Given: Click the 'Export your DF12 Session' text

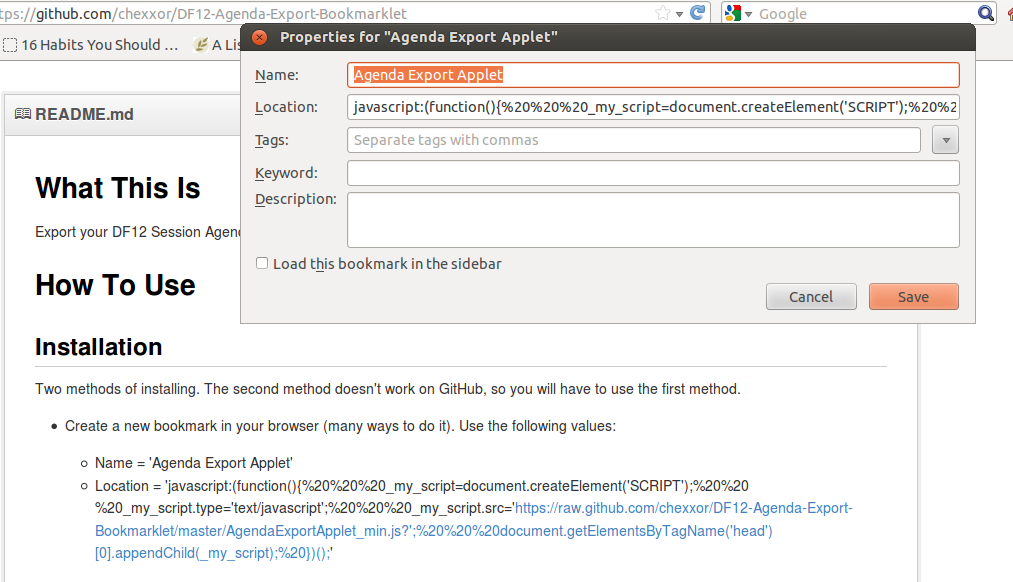Looking at the screenshot, I should click(138, 232).
